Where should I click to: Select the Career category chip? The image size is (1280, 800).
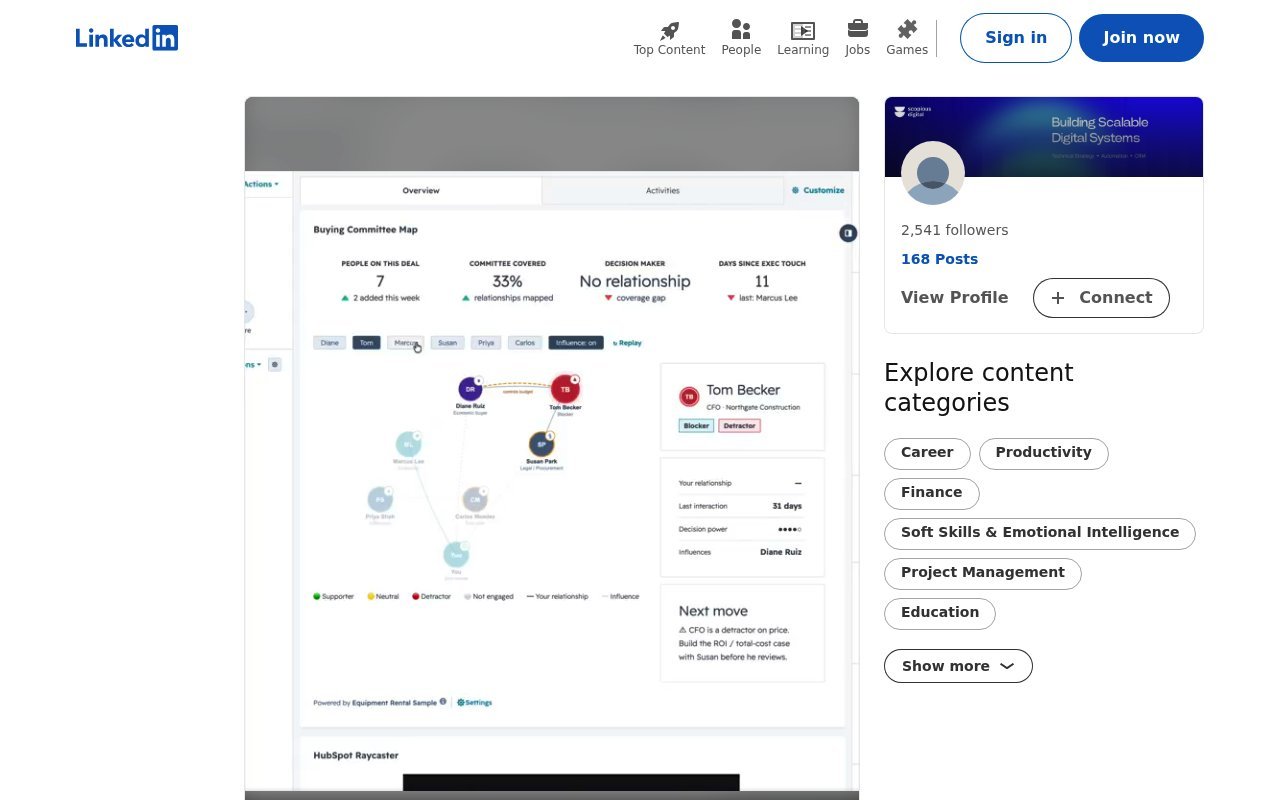927,453
